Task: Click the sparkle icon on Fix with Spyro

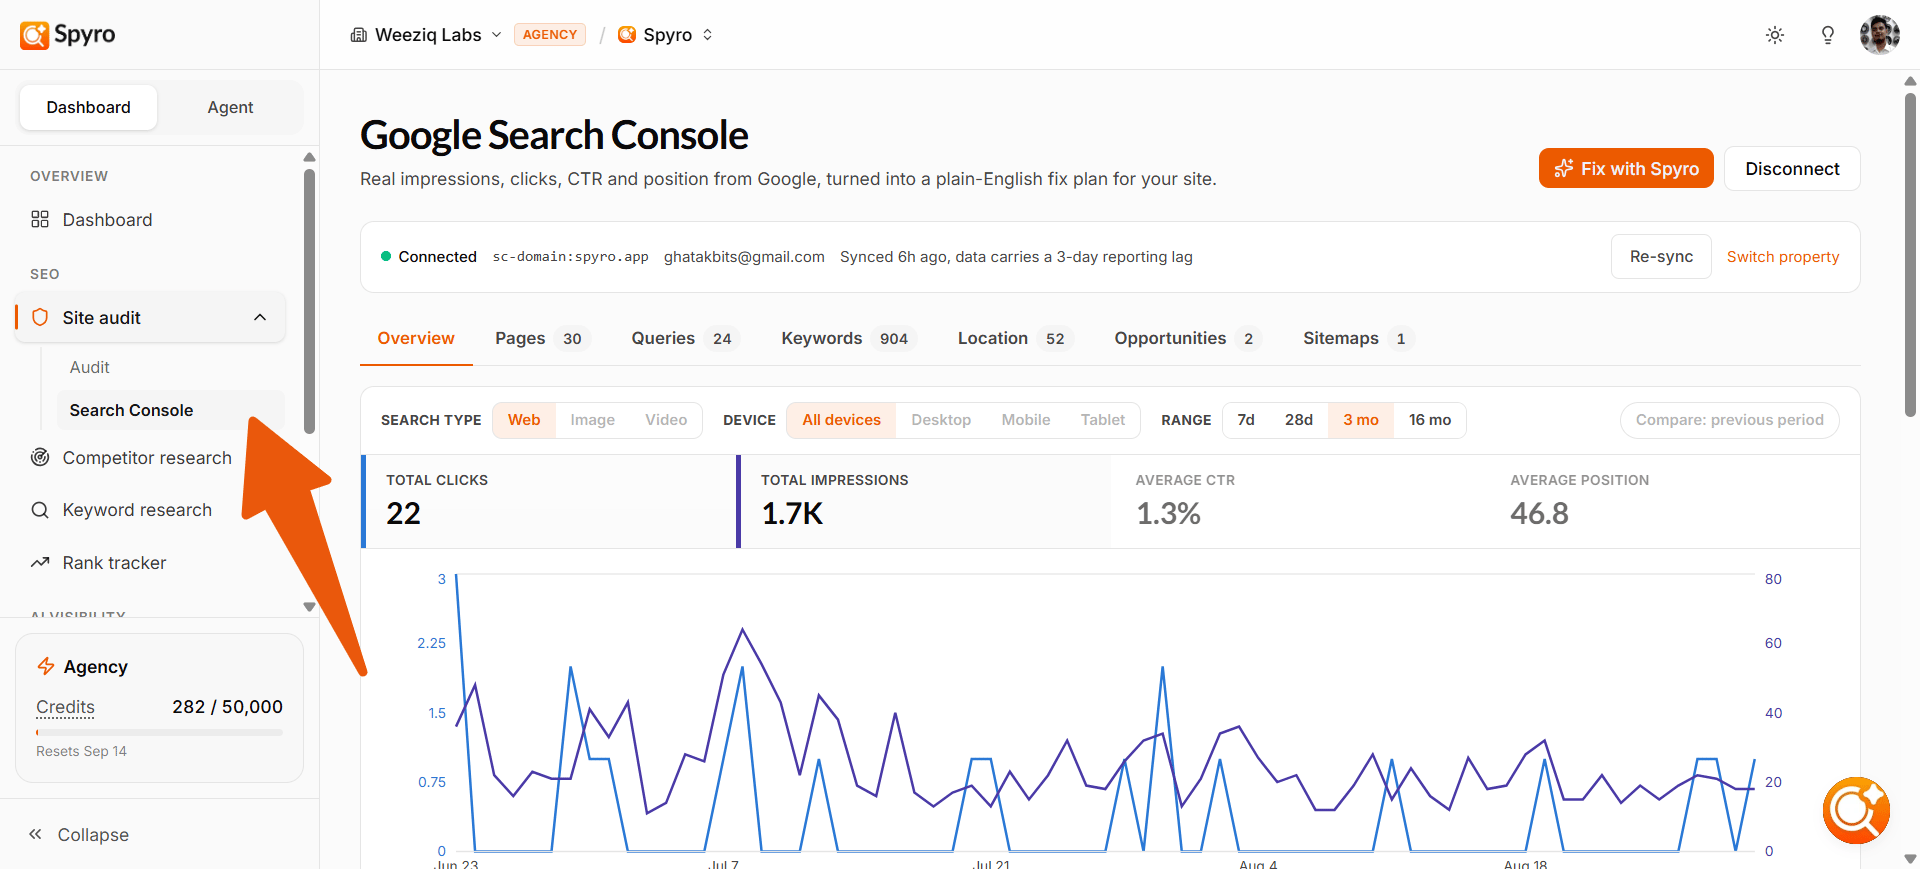Action: click(1564, 168)
